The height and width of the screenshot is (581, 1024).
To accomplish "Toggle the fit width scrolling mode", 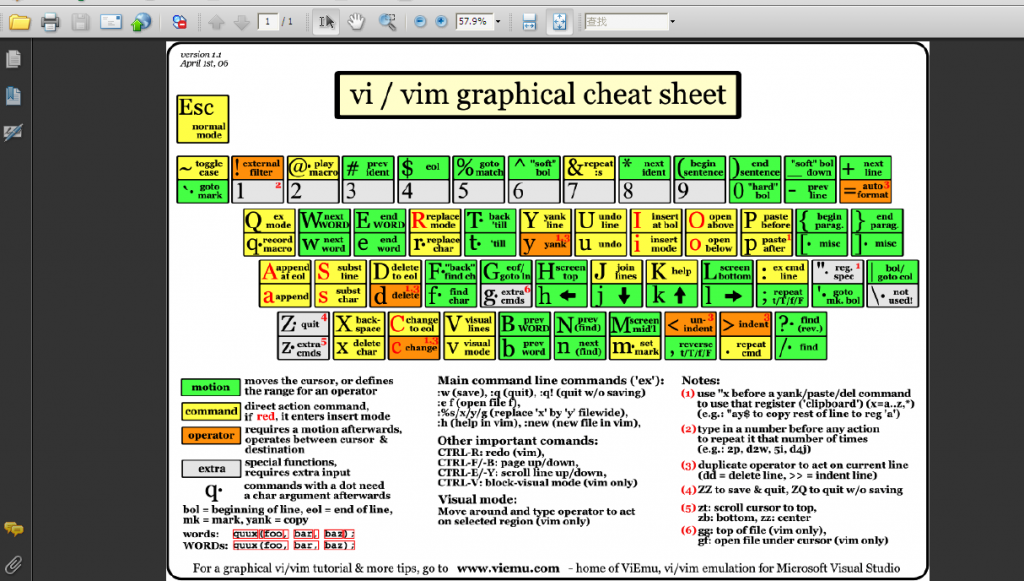I will point(529,22).
